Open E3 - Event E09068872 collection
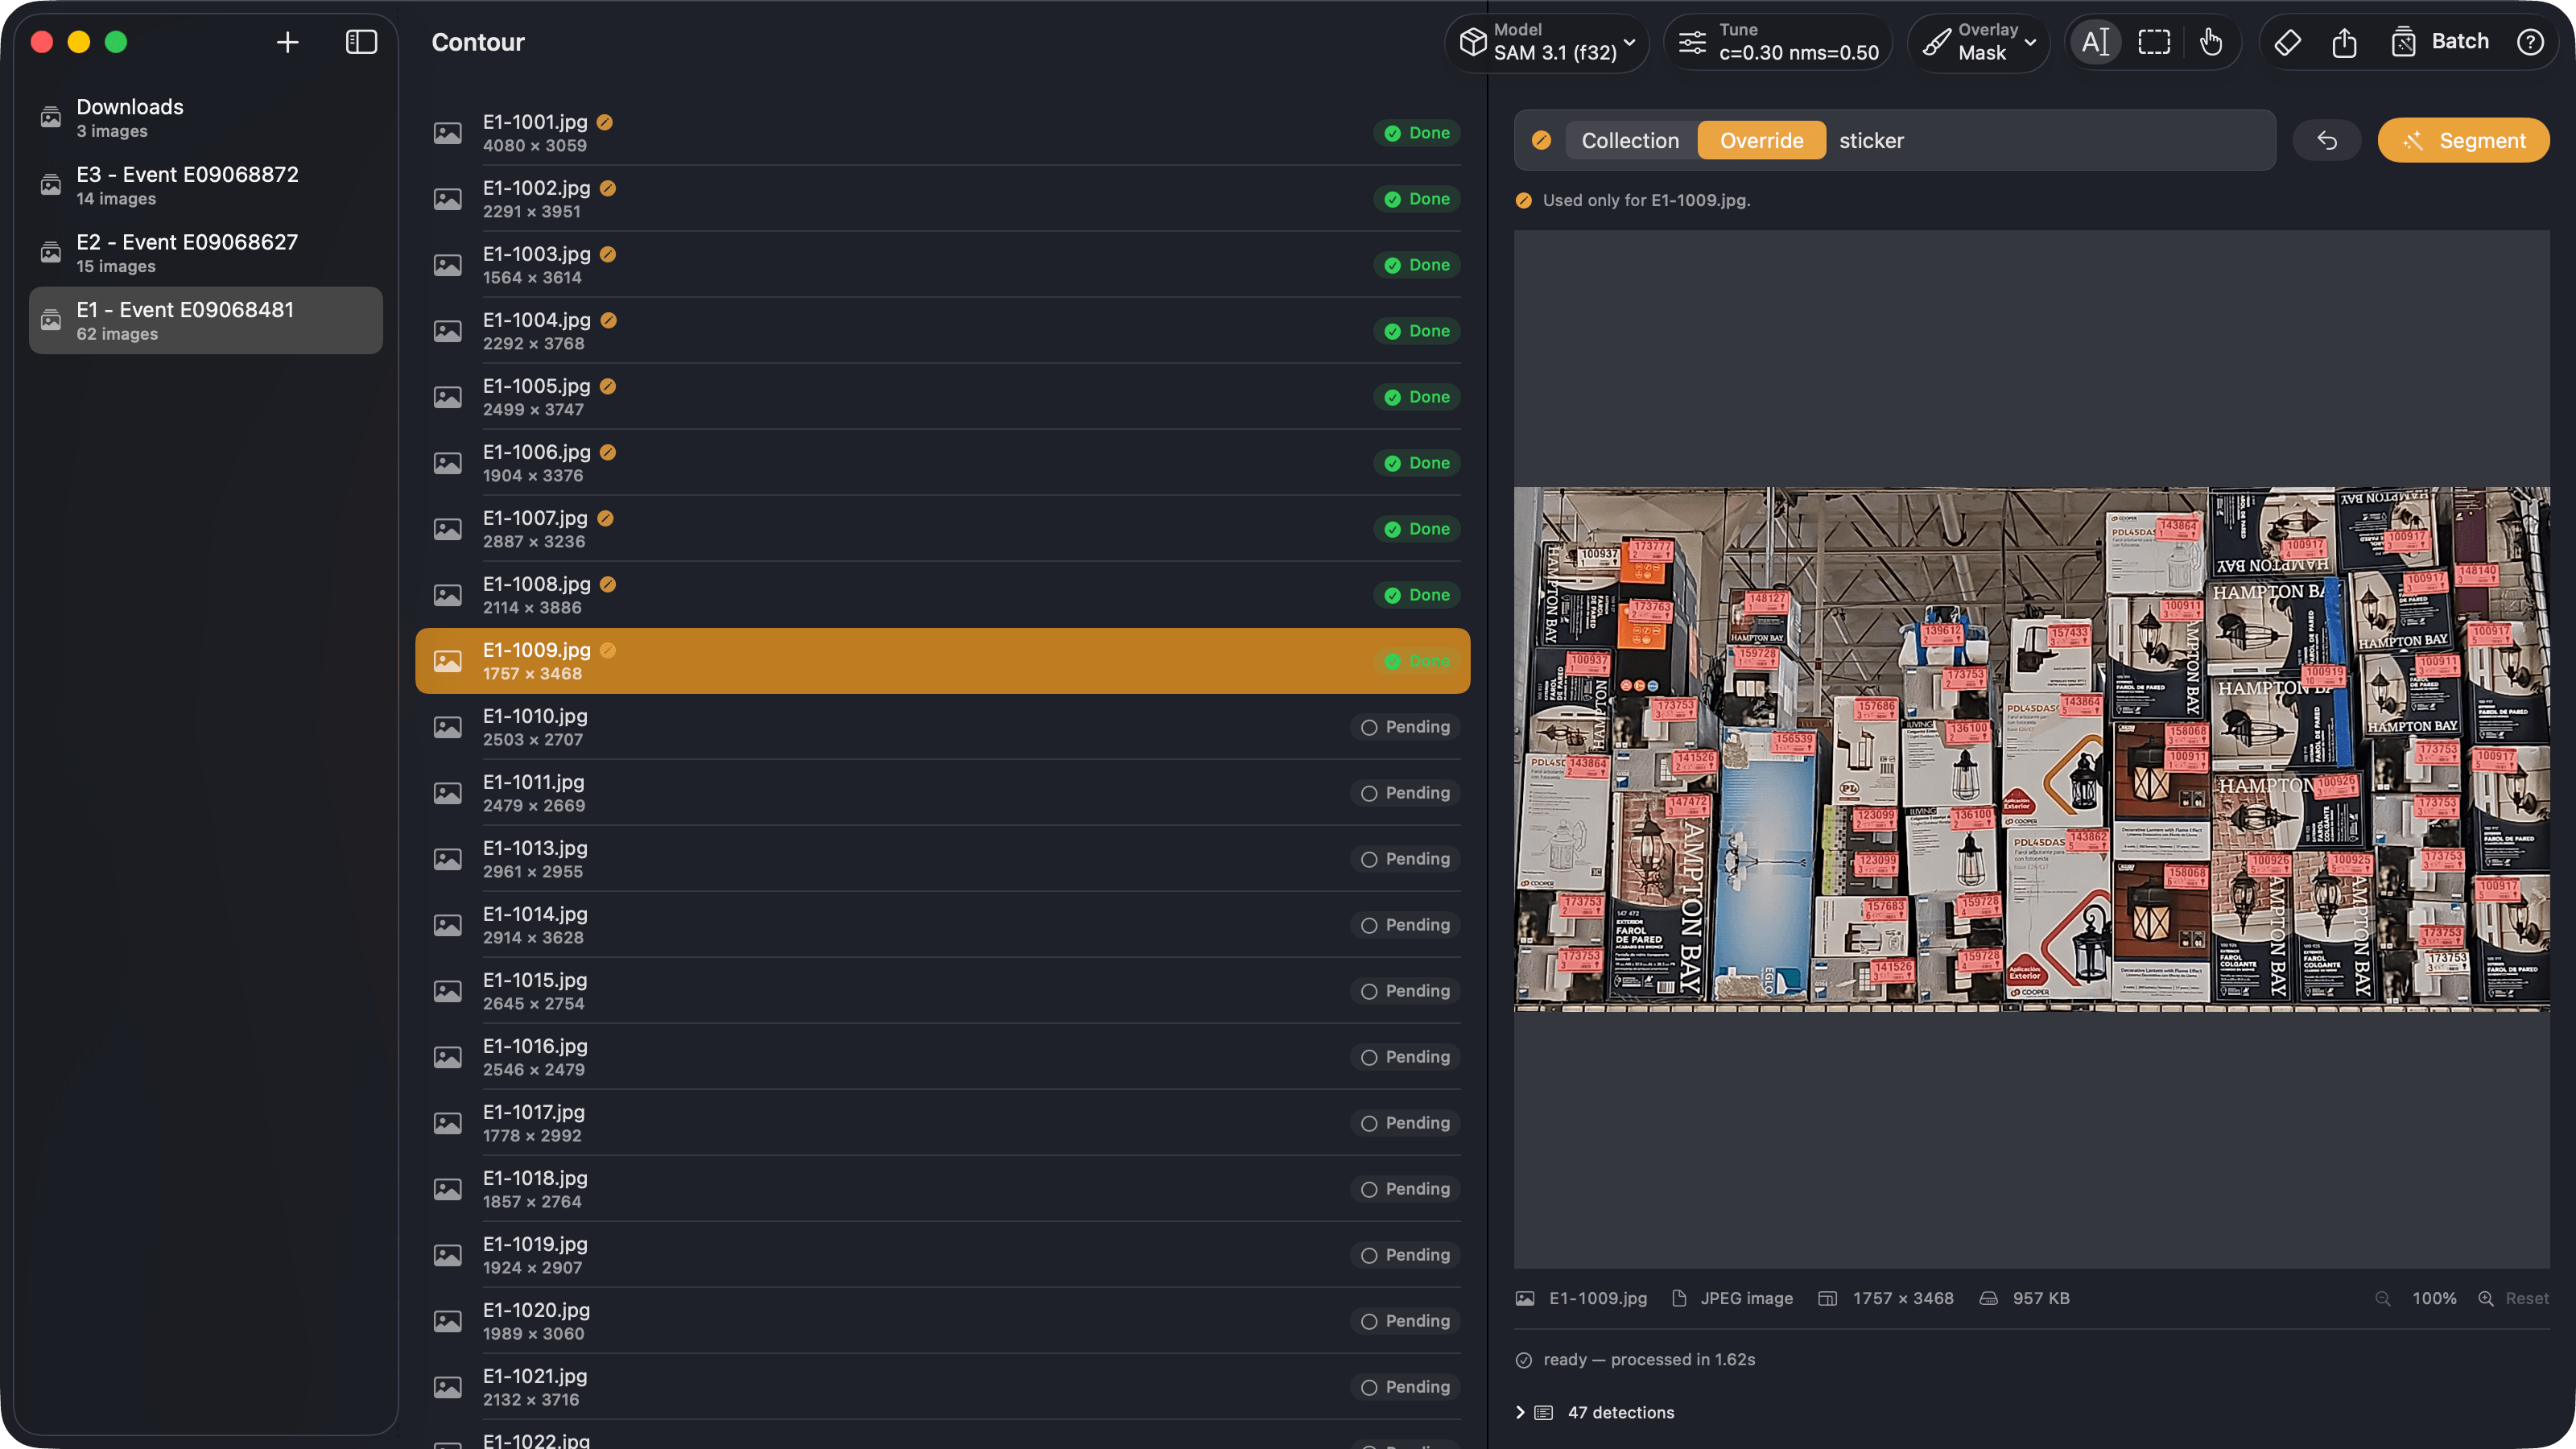 coord(206,186)
